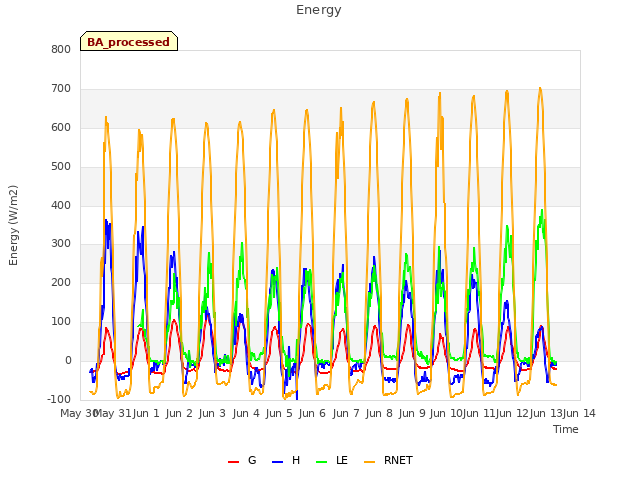Viewport: 640px width, 480px height.
Task: Click the Jun 9 x-axis date
Action: click(412, 413)
